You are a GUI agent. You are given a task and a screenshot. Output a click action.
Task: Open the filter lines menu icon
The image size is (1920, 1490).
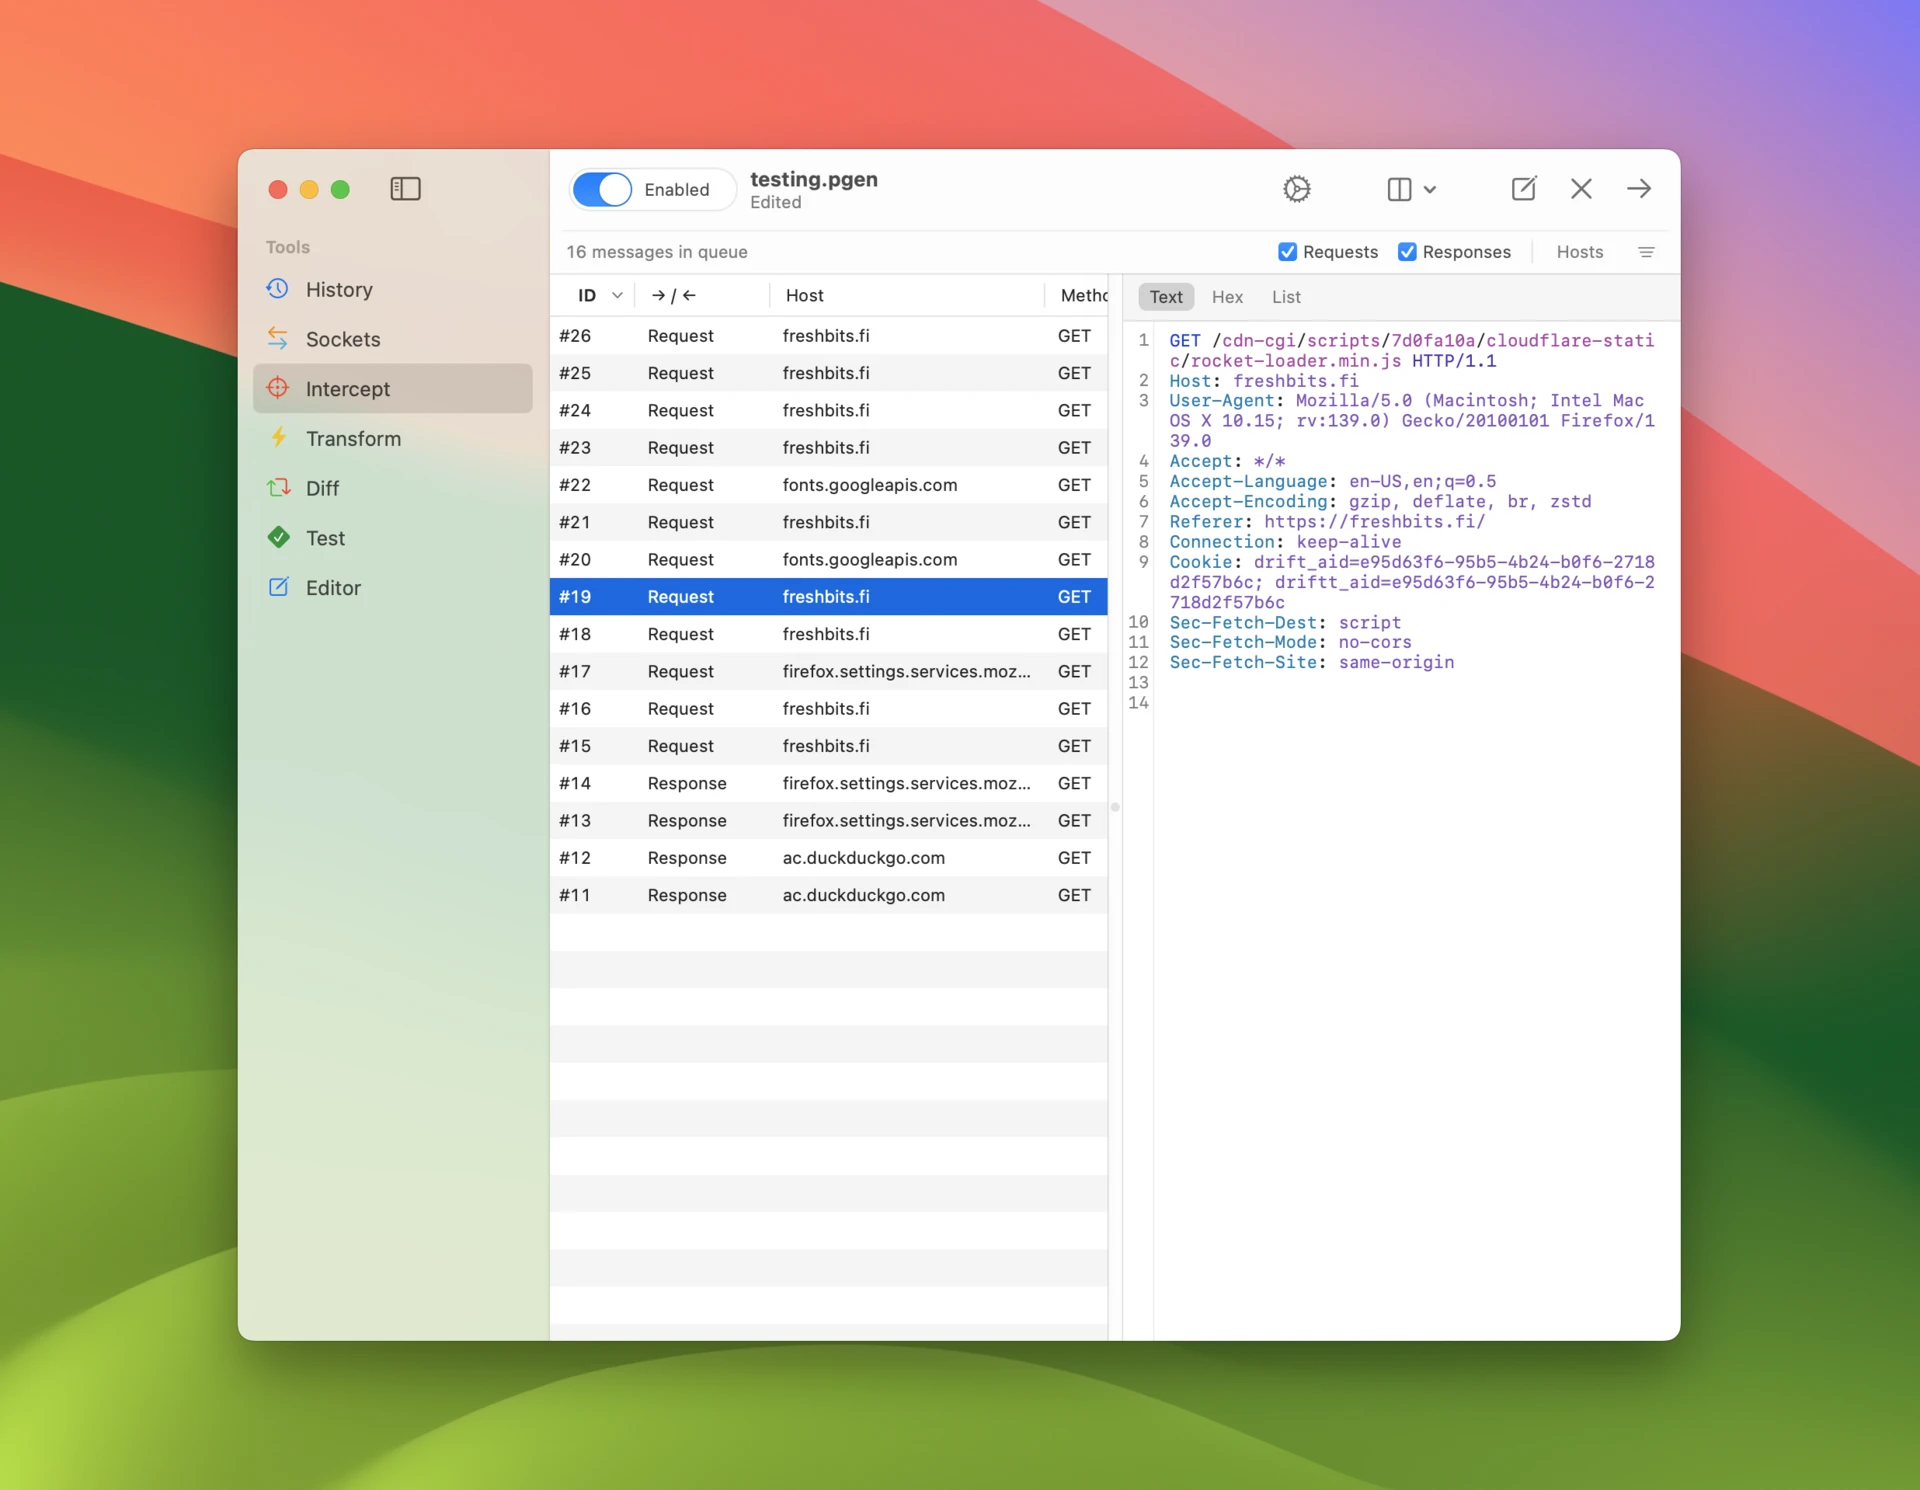pos(1646,252)
